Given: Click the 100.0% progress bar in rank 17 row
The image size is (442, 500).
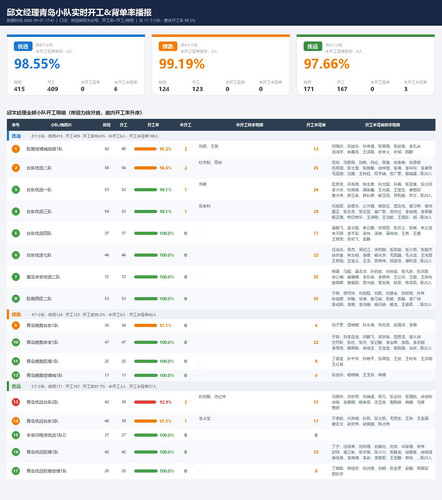Looking at the screenshot, I should click(x=145, y=471).
